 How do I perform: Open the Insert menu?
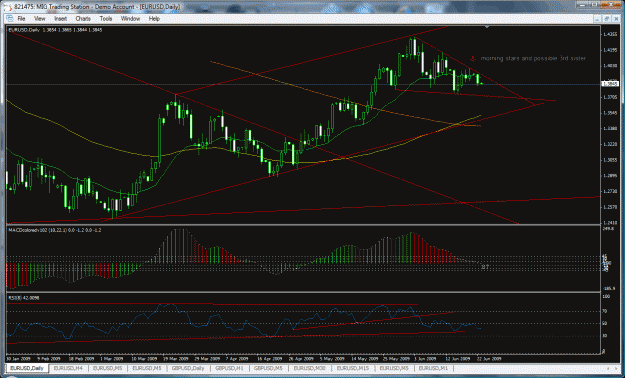(x=61, y=19)
